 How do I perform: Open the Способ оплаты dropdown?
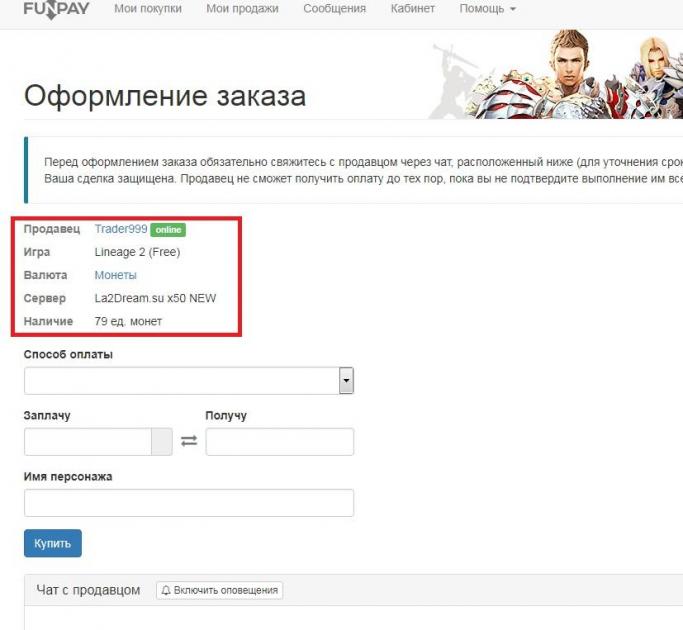[189, 380]
